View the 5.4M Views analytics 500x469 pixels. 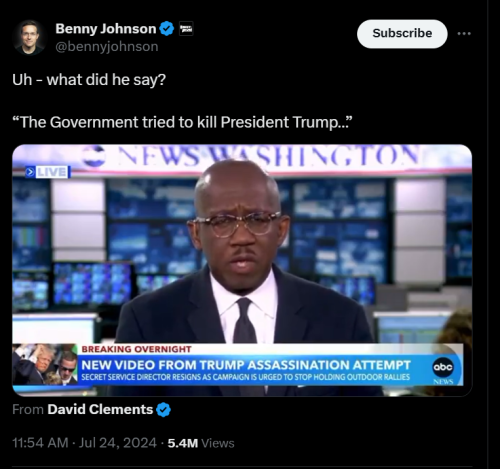201,443
